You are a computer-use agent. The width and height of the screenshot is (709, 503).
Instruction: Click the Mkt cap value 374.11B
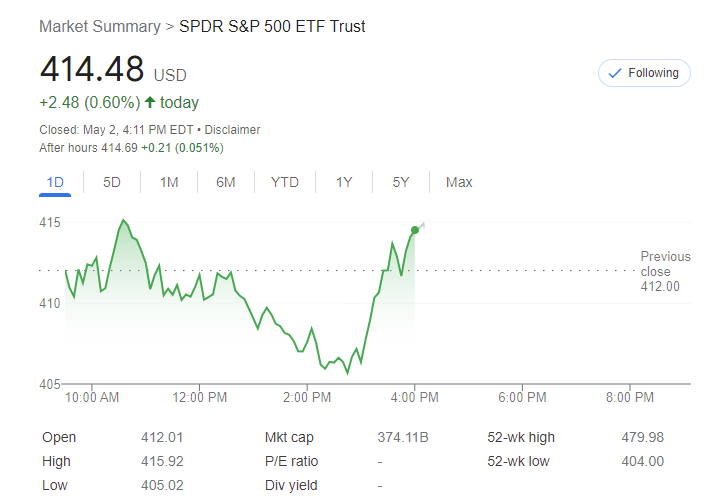tap(402, 437)
